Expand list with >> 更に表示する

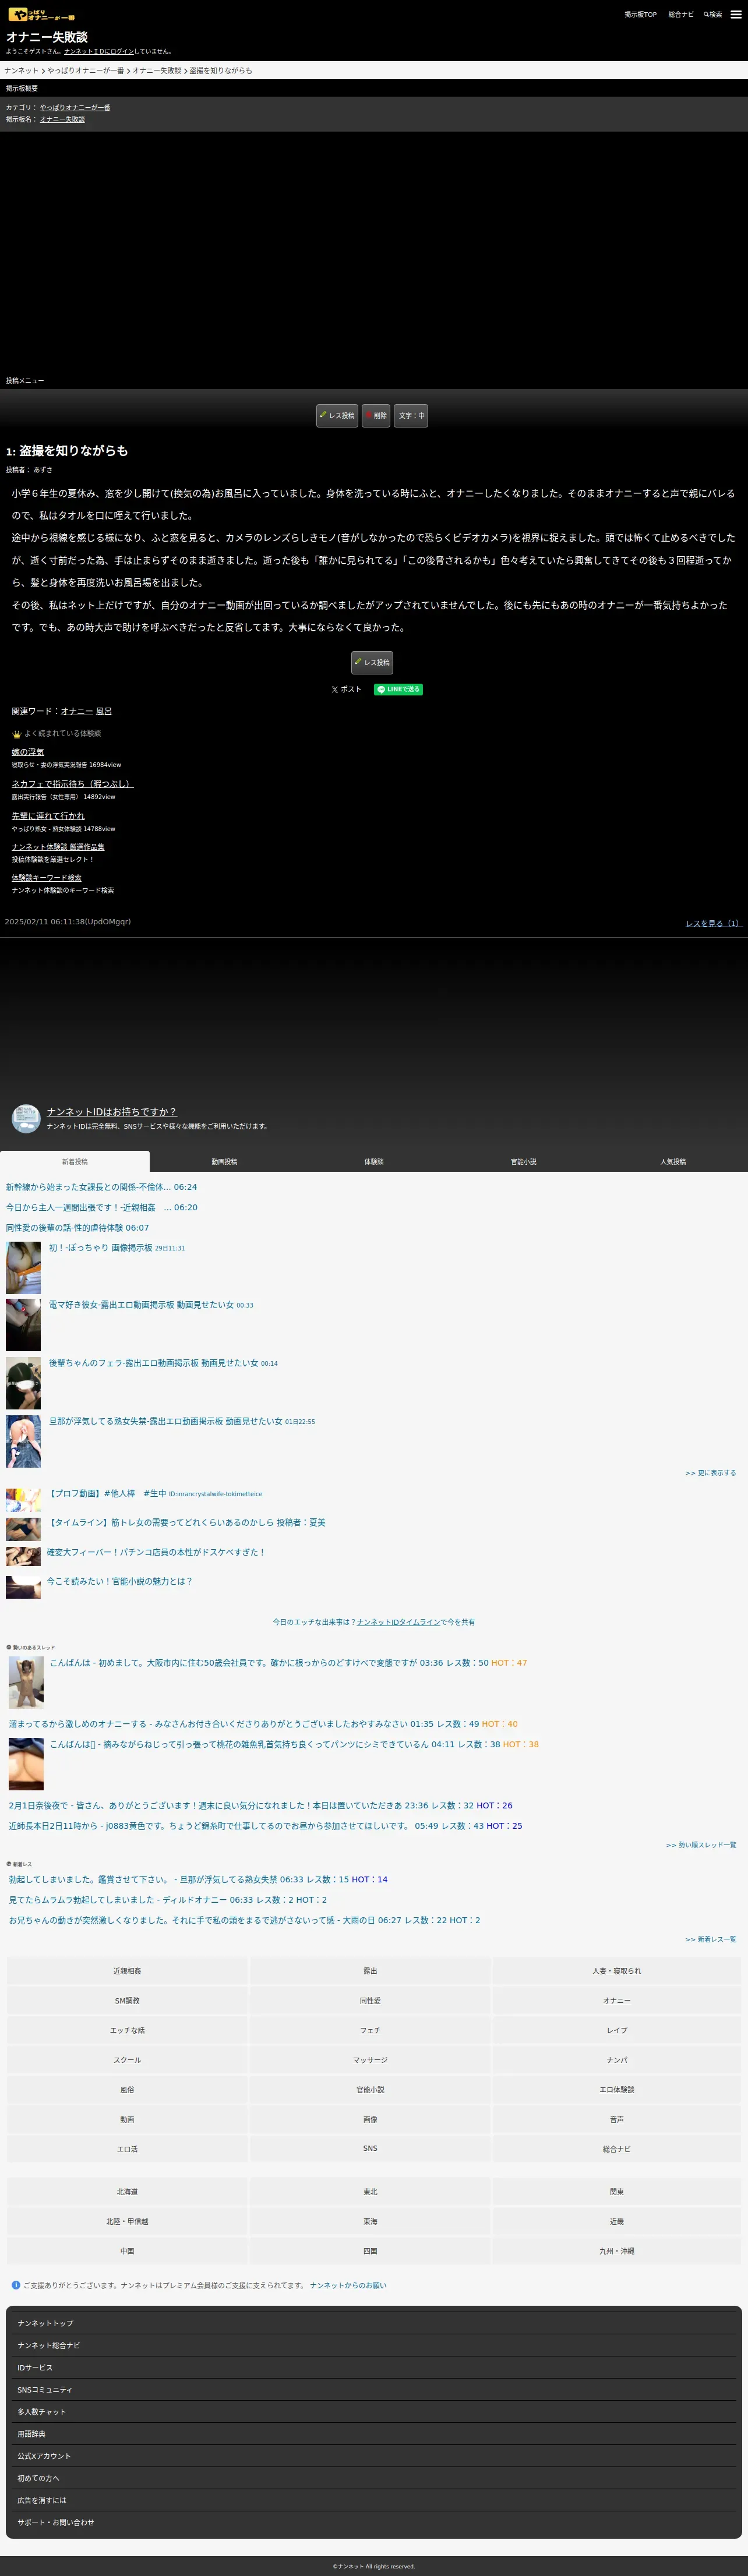pos(711,1472)
